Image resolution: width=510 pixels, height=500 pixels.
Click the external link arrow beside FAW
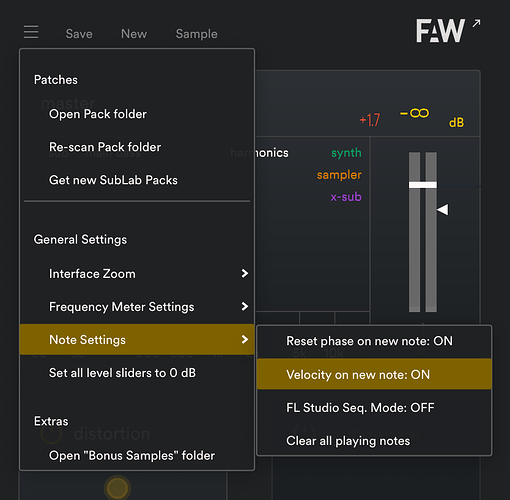tap(476, 23)
